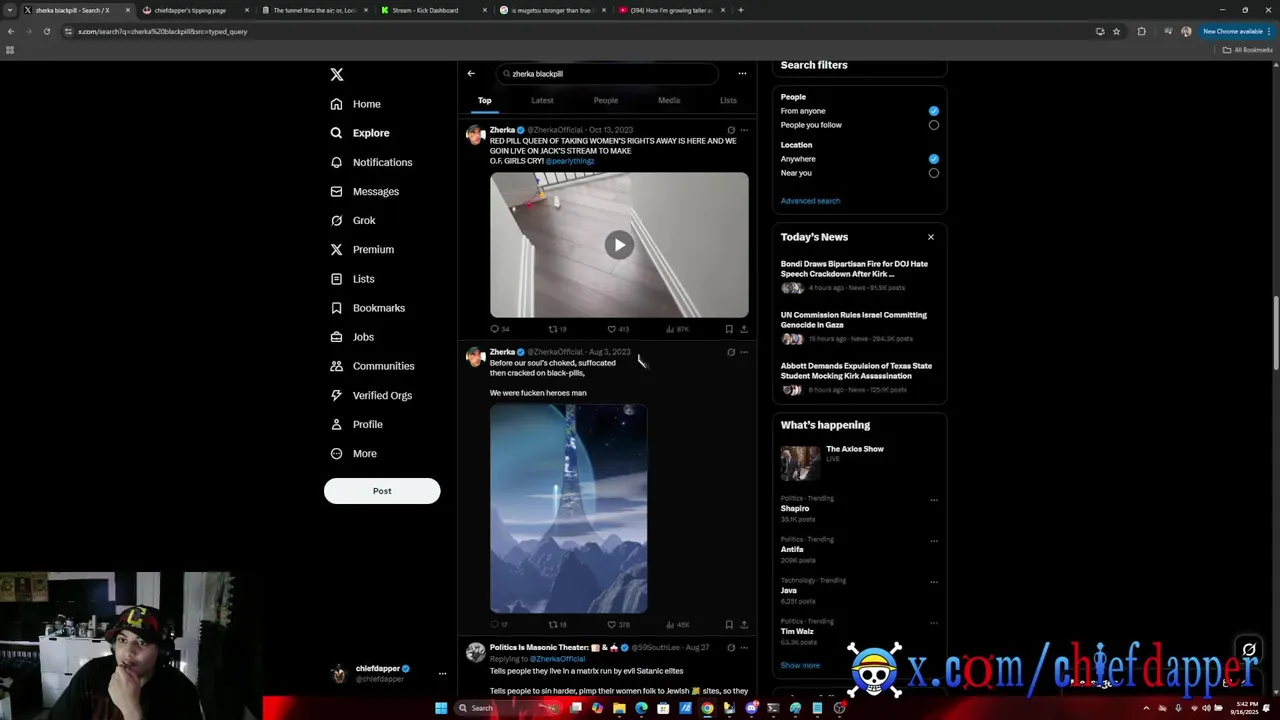1280x720 pixels.
Task: Open Premium in sidebar
Action: [x=362, y=249]
